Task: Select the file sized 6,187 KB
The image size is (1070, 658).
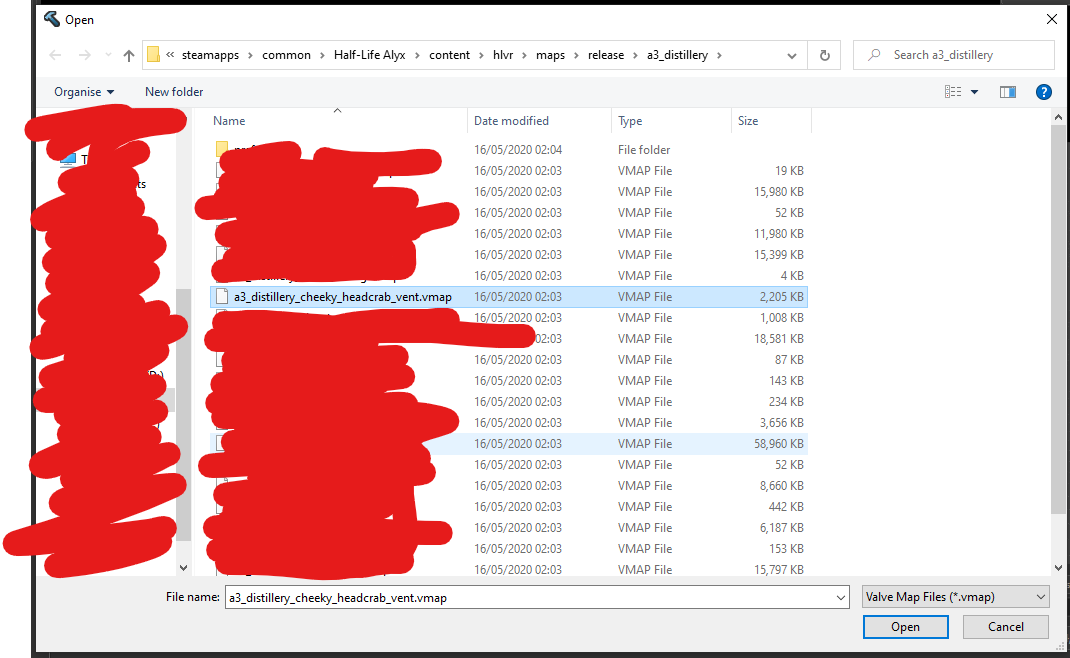Action: 509,528
